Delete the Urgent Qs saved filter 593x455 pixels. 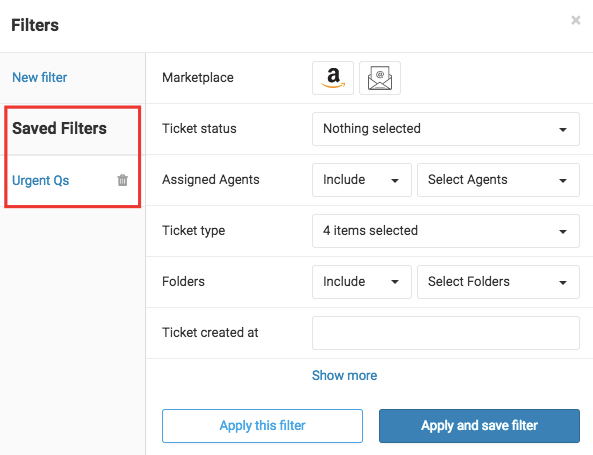tap(123, 180)
